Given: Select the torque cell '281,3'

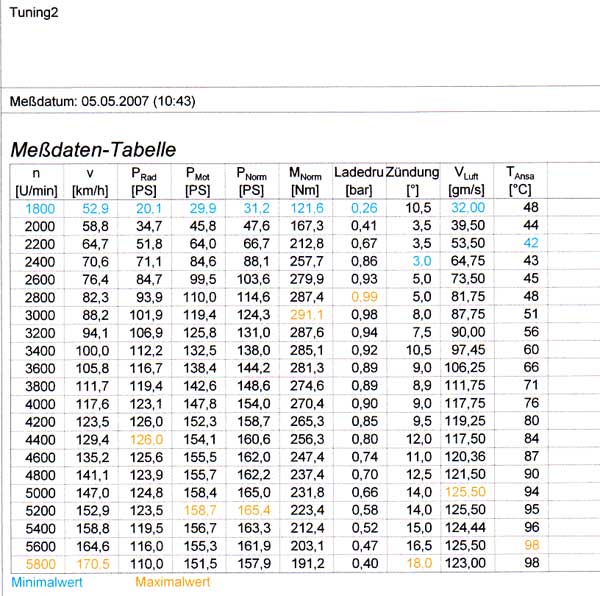Looking at the screenshot, I should pos(307,368).
